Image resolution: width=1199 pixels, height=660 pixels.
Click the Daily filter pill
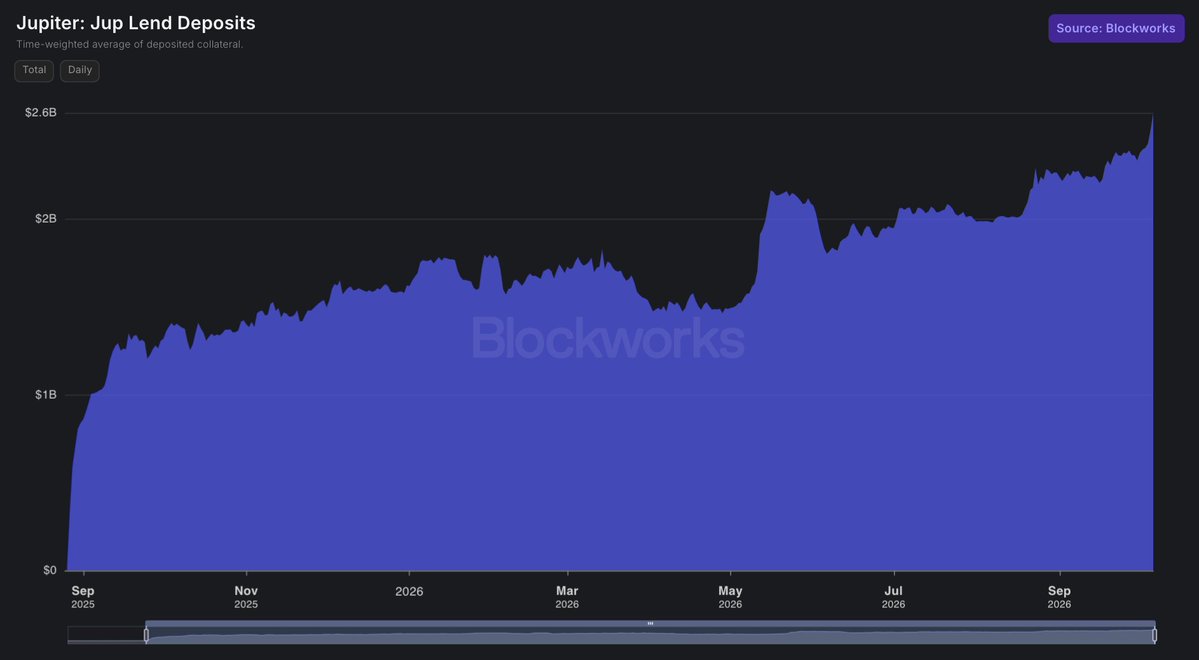click(x=80, y=70)
